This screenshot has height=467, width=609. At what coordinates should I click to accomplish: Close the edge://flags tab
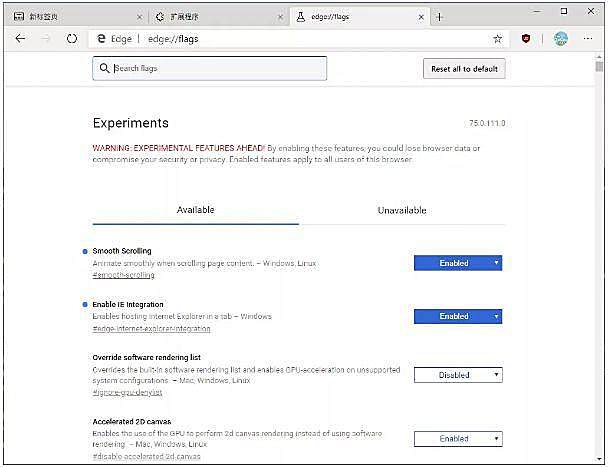(421, 17)
